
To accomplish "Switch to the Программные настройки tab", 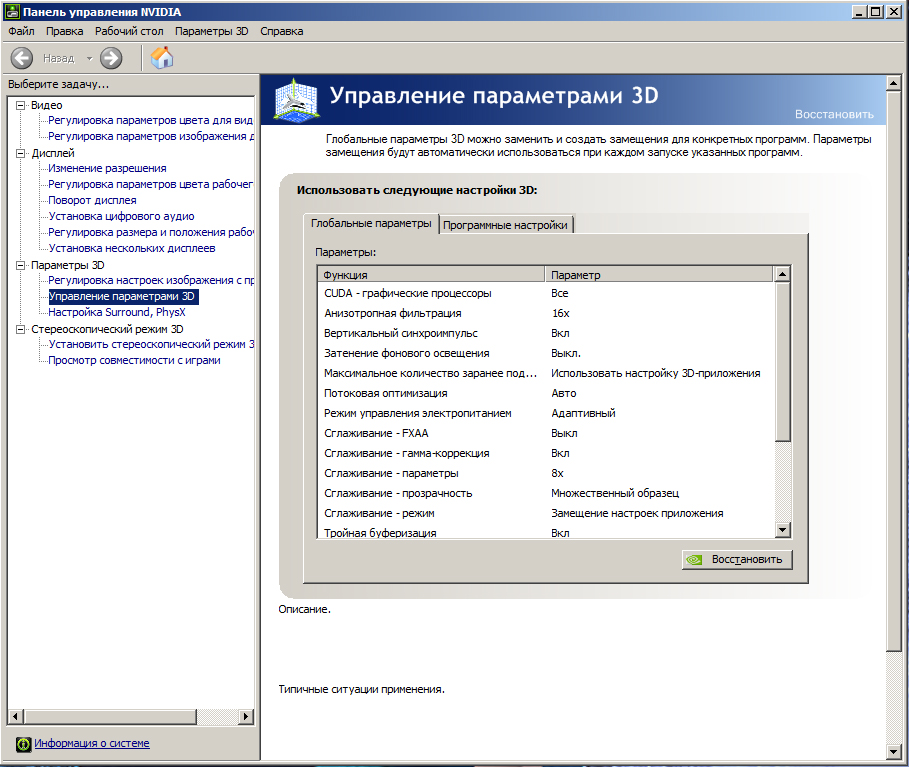I will [506, 225].
